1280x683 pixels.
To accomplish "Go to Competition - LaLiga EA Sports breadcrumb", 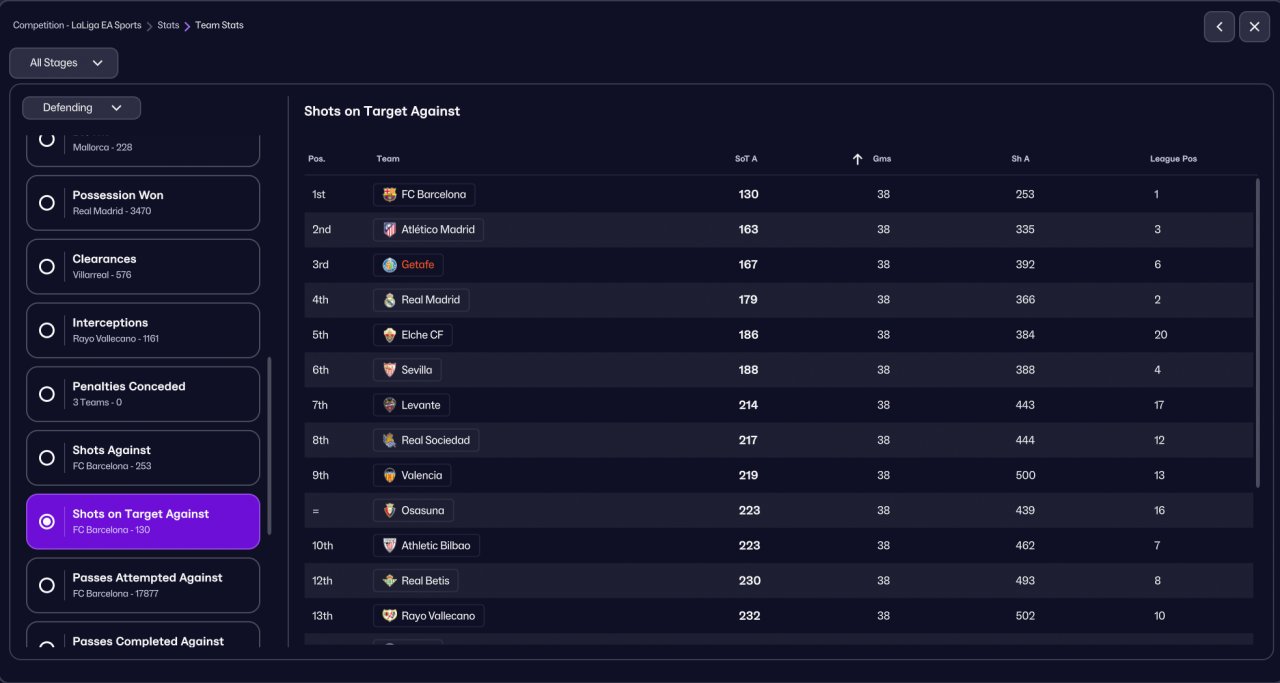I will (x=77, y=25).
